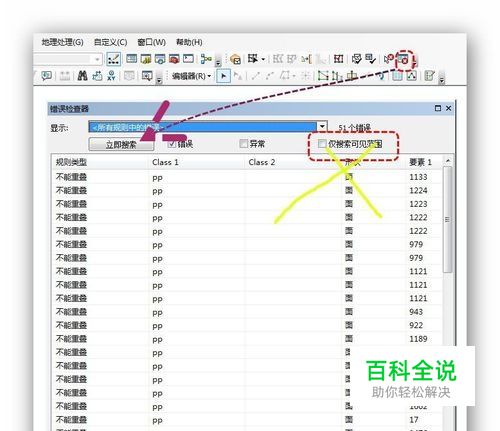Screen dimensions: 500x431
Task: Sort by the 规则类型 column header
Action: tap(100, 162)
